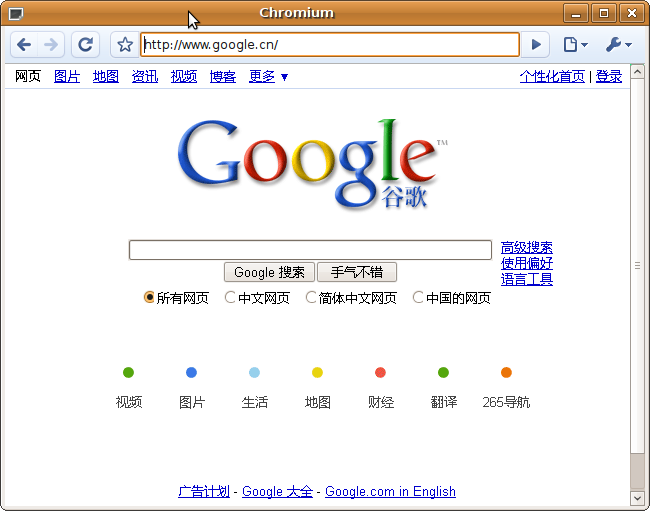650x511 pixels.
Task: Click the scrollbar up arrow
Action: pyautogui.click(x=638, y=72)
